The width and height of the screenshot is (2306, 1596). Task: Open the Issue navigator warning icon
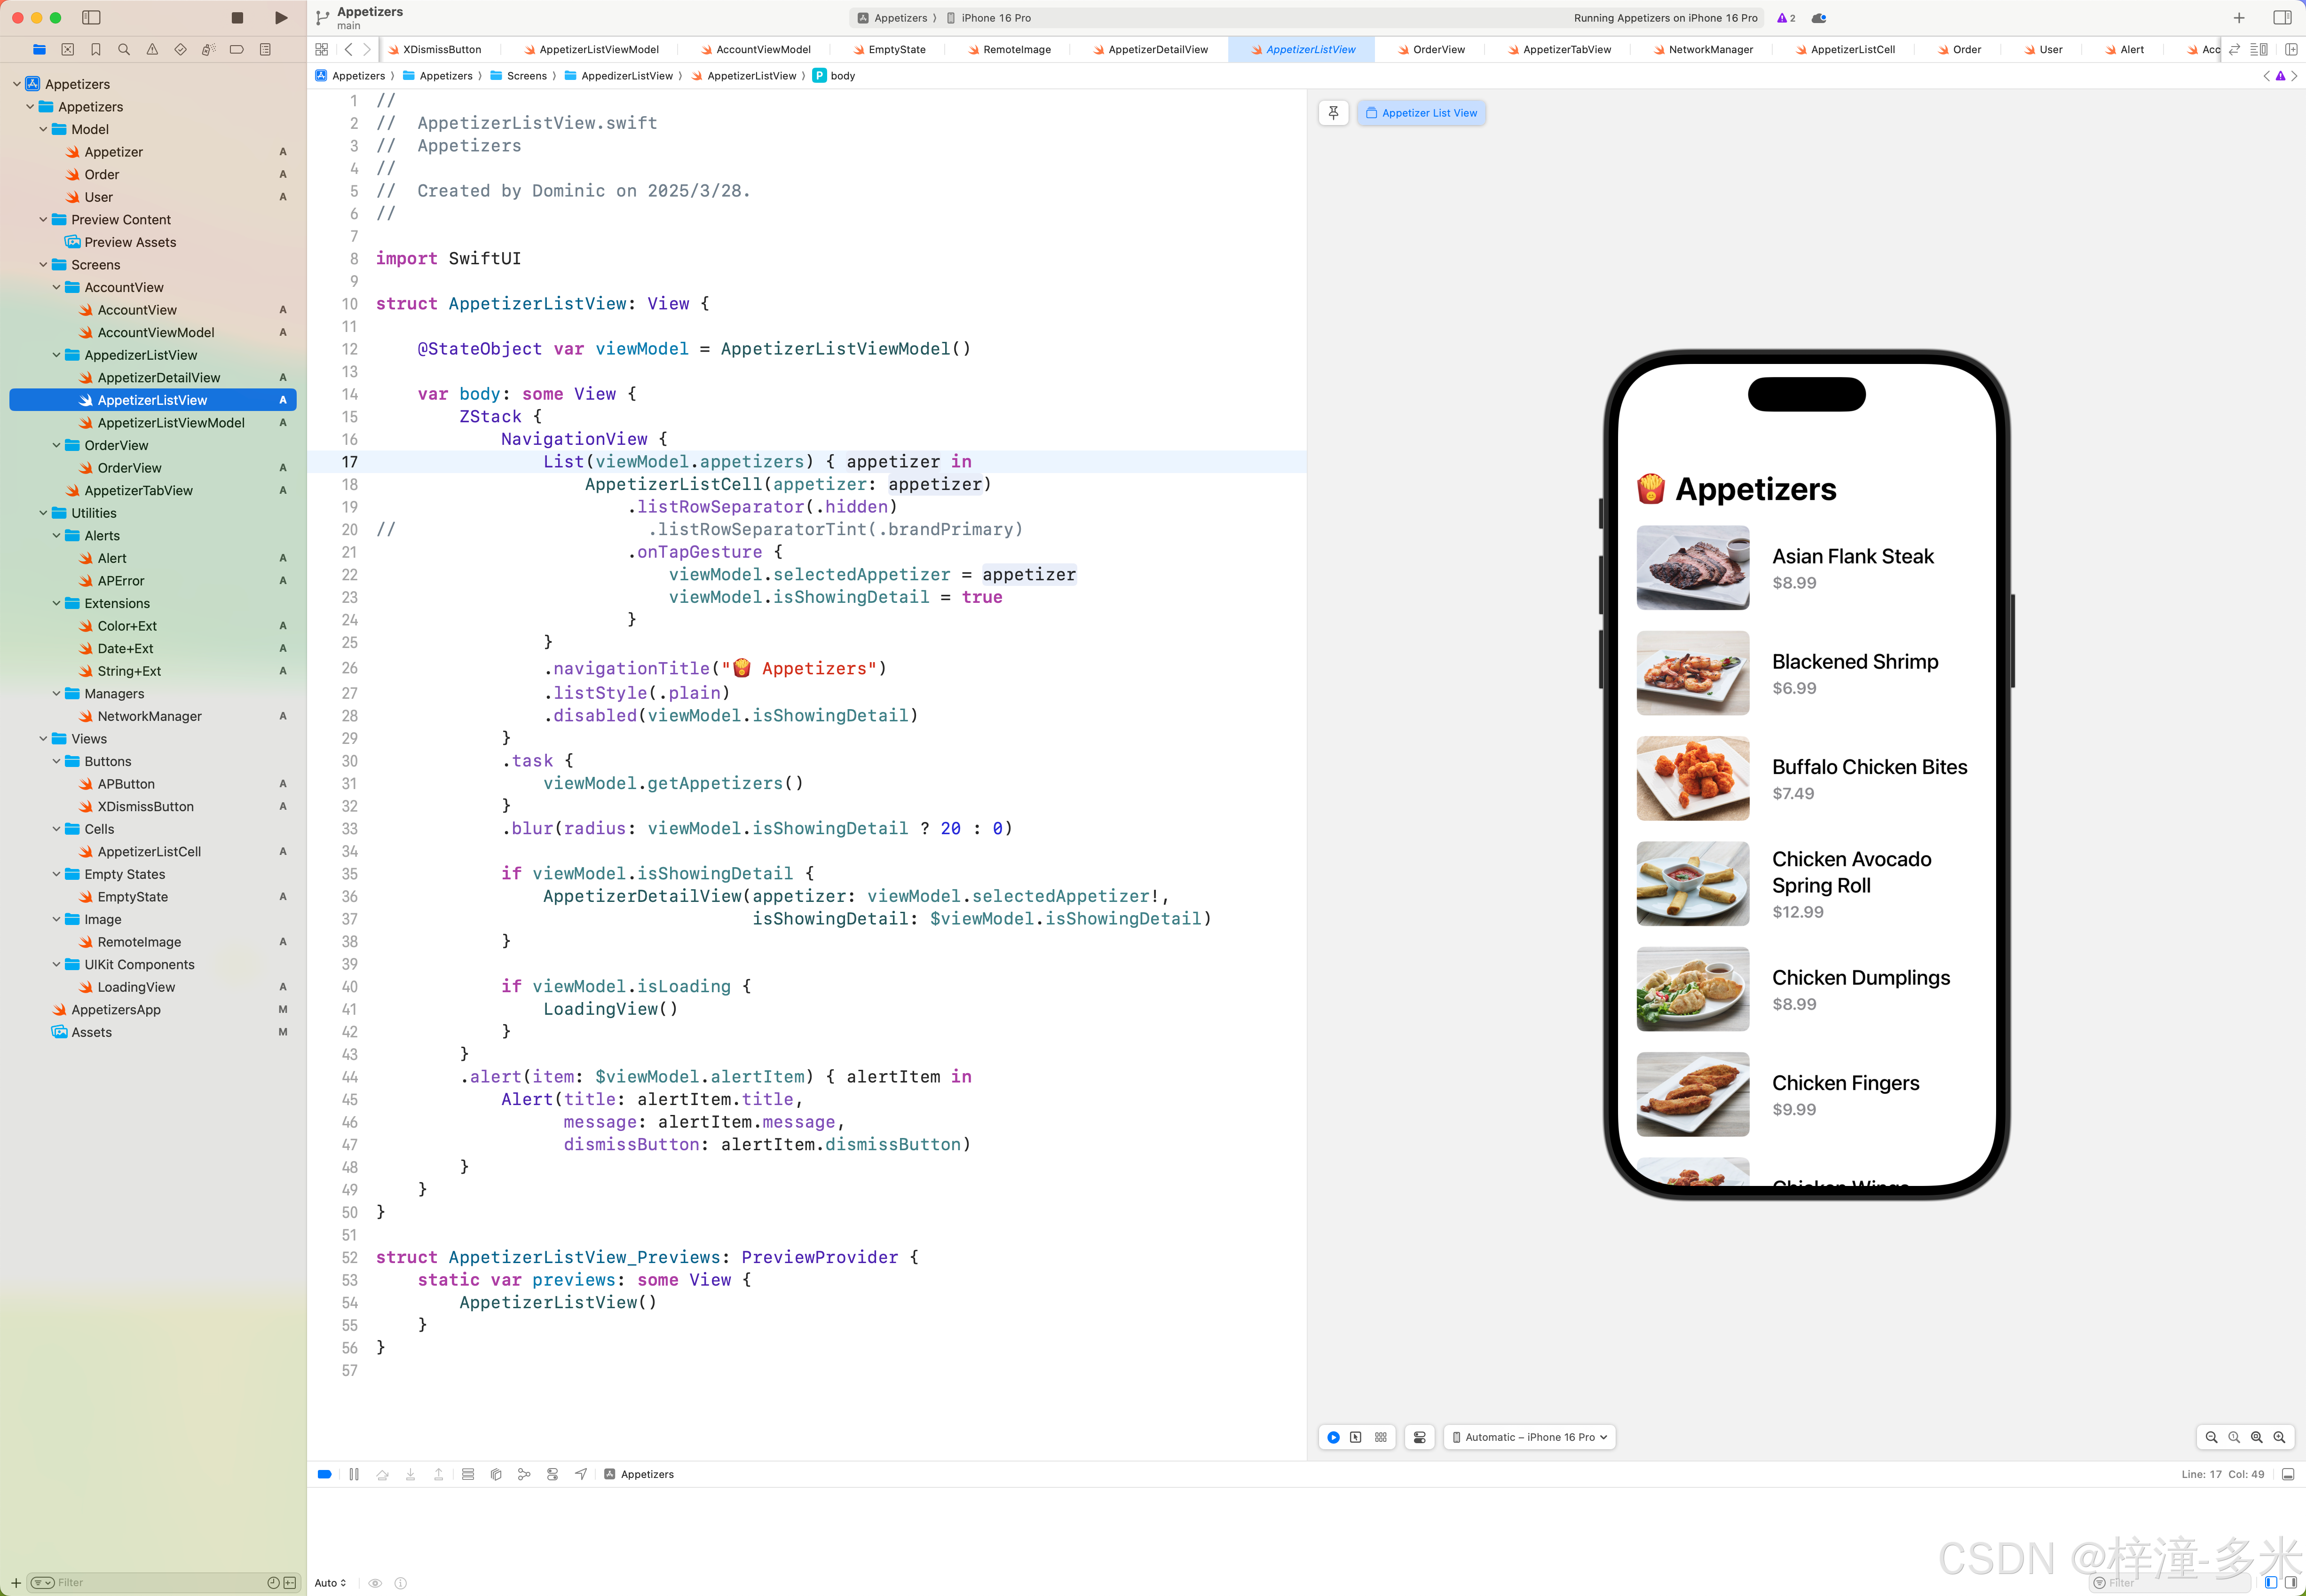[x=152, y=49]
